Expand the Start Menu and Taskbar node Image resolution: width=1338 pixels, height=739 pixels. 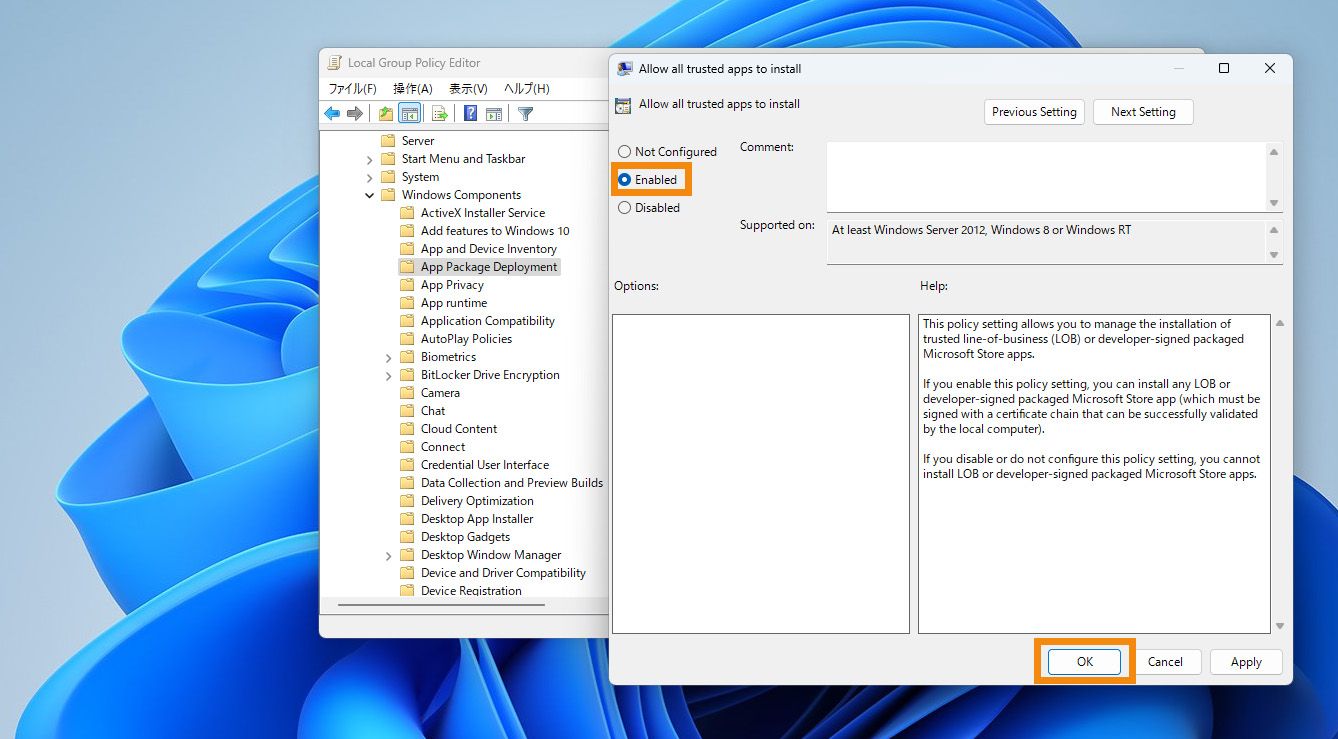[x=370, y=159]
